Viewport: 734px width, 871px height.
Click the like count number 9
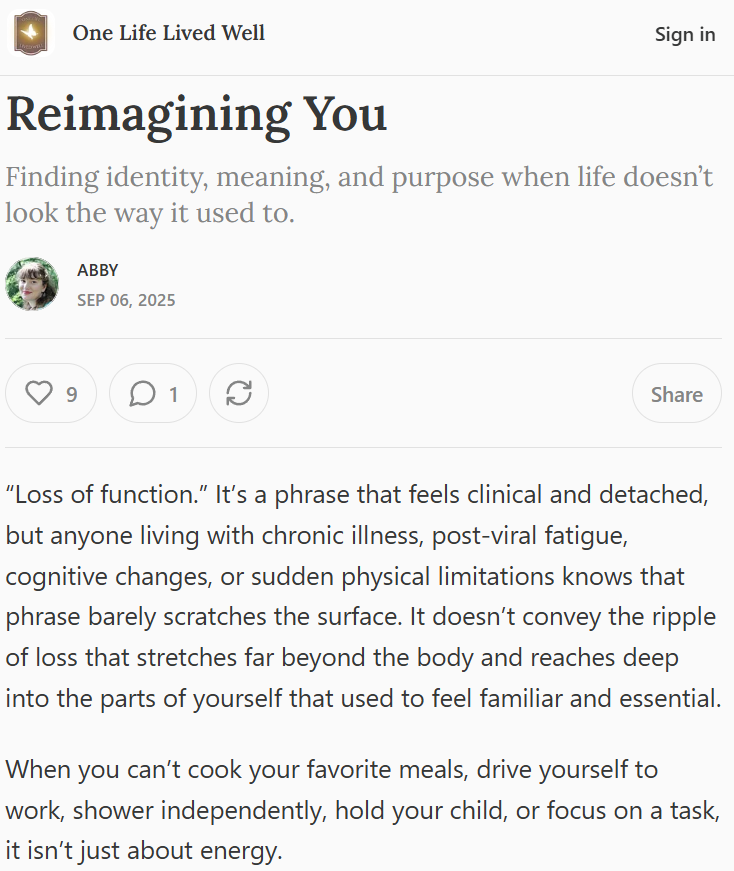coord(72,395)
